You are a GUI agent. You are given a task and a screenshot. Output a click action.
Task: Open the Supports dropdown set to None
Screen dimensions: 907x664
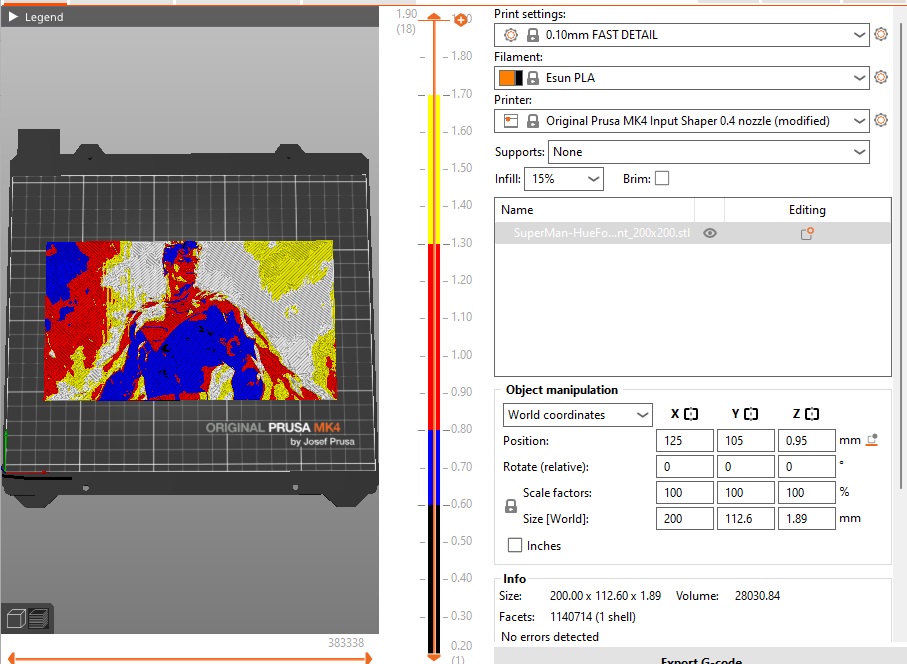(709, 152)
